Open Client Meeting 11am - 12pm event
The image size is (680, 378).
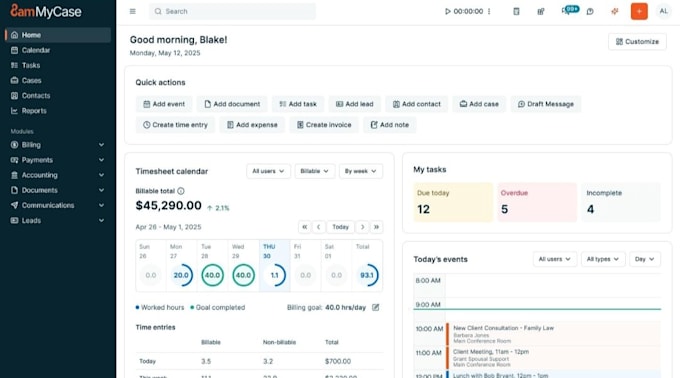click(553, 358)
